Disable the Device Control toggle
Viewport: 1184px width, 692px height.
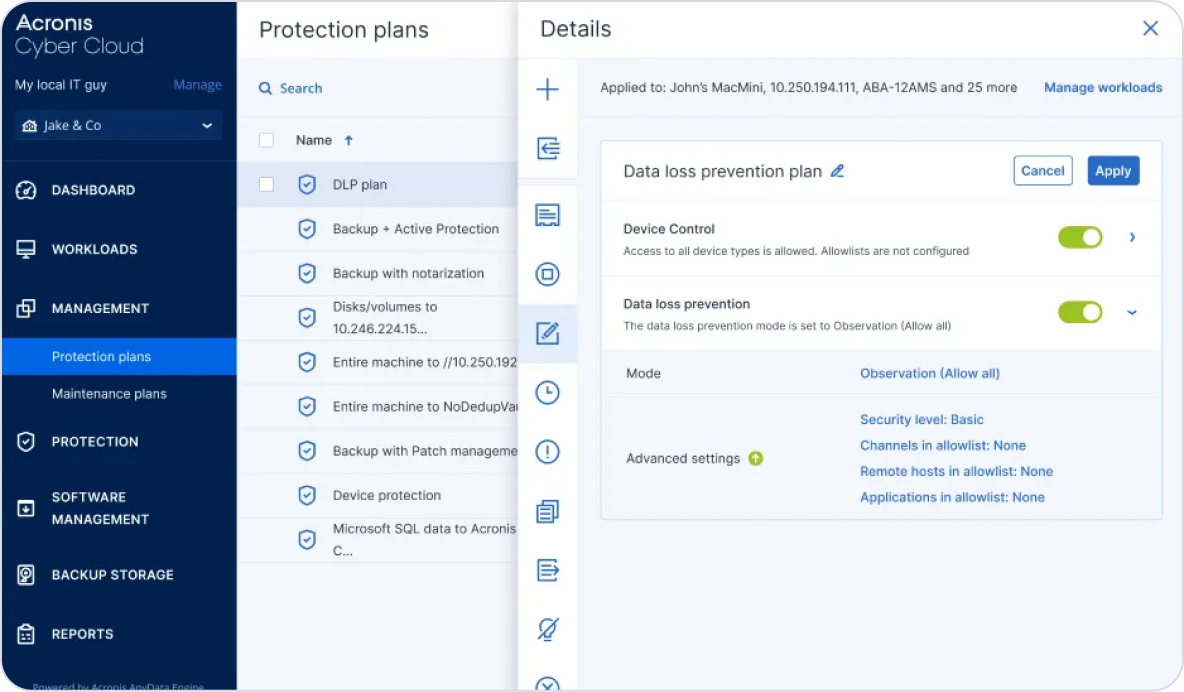[1079, 237]
